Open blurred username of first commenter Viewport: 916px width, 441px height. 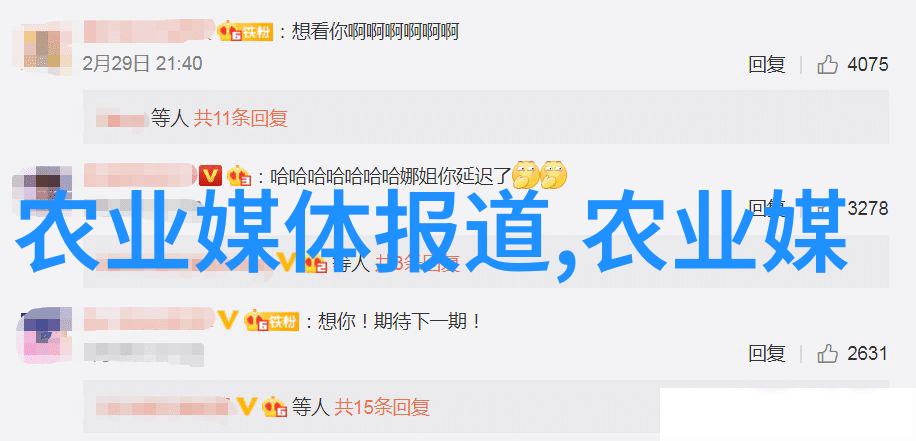coord(150,31)
